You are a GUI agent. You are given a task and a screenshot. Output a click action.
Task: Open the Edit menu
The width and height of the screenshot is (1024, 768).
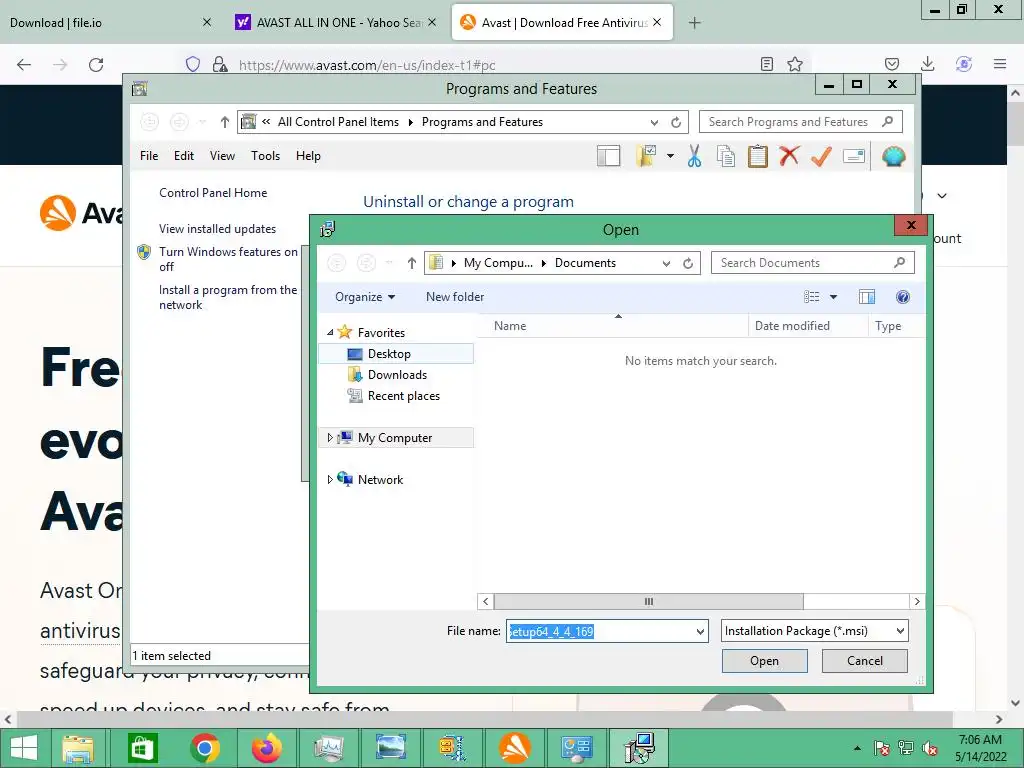pos(184,156)
